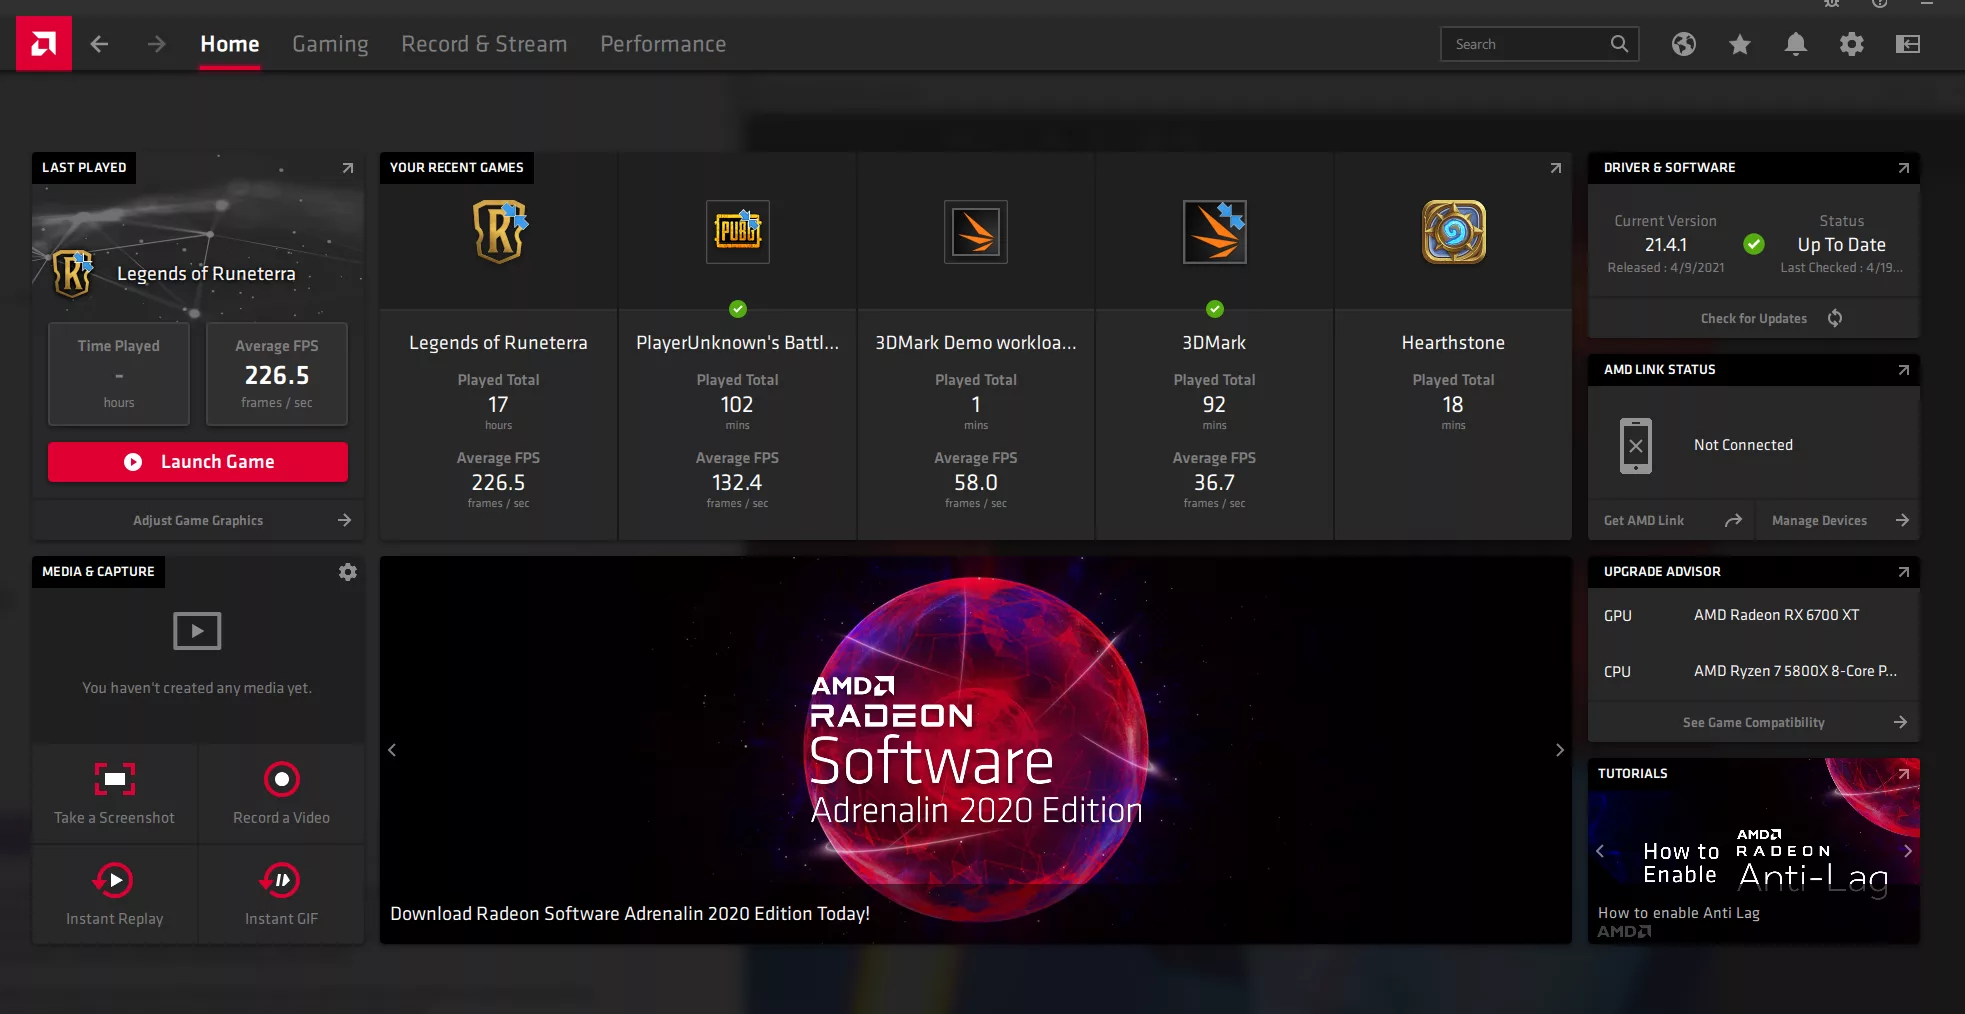Open the Adrenalin 2020 Edition banner

coord(976,750)
